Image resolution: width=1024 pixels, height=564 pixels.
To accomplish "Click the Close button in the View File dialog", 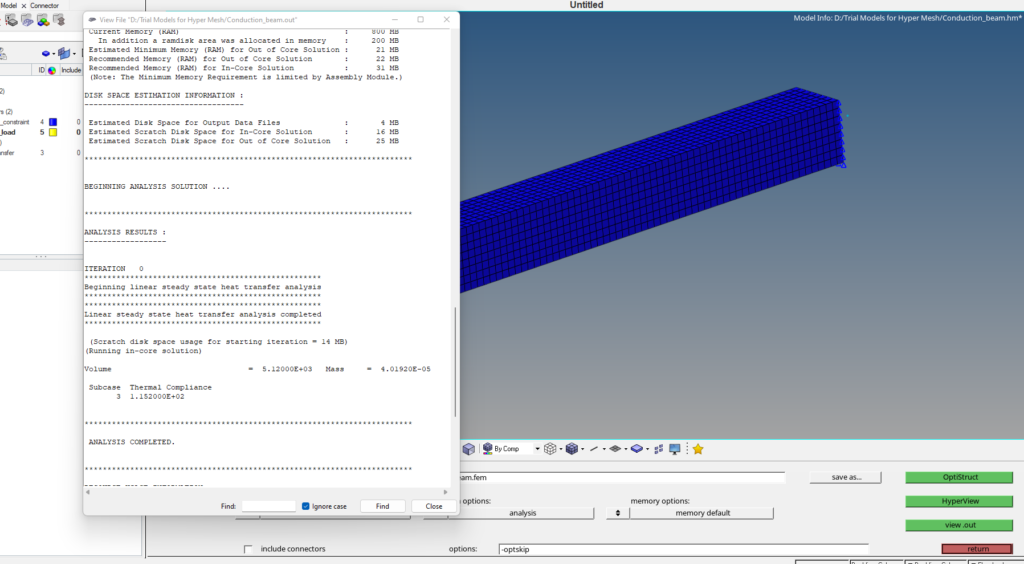I will (x=434, y=506).
